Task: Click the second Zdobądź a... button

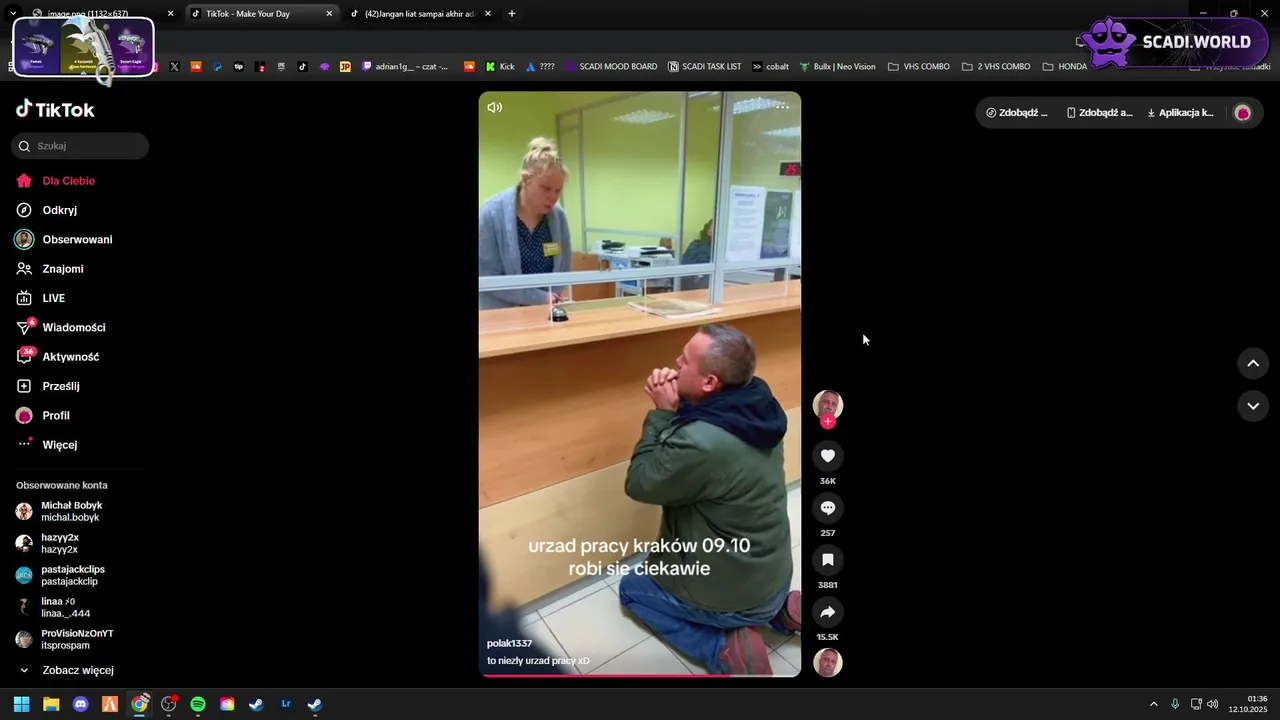Action: [x=1100, y=113]
